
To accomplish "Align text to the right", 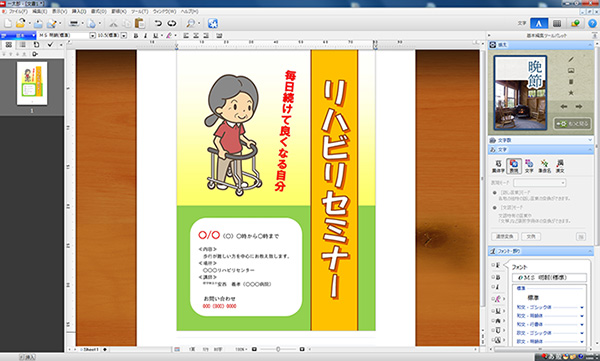I will (x=206, y=36).
